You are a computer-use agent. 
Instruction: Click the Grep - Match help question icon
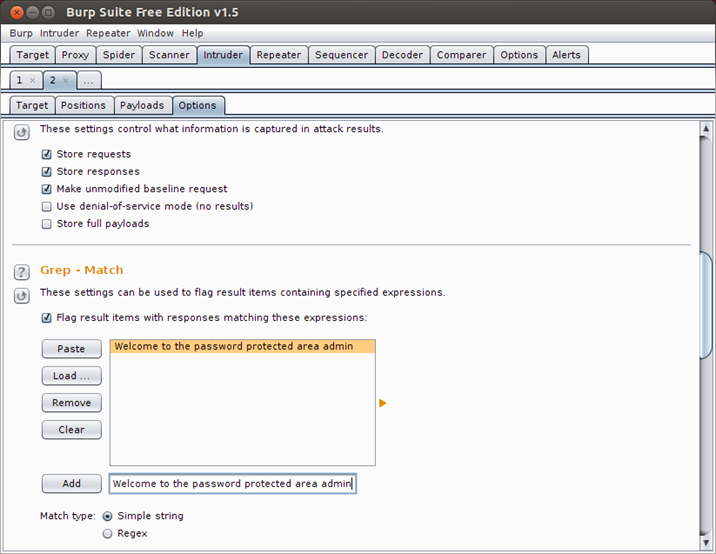pos(21,271)
